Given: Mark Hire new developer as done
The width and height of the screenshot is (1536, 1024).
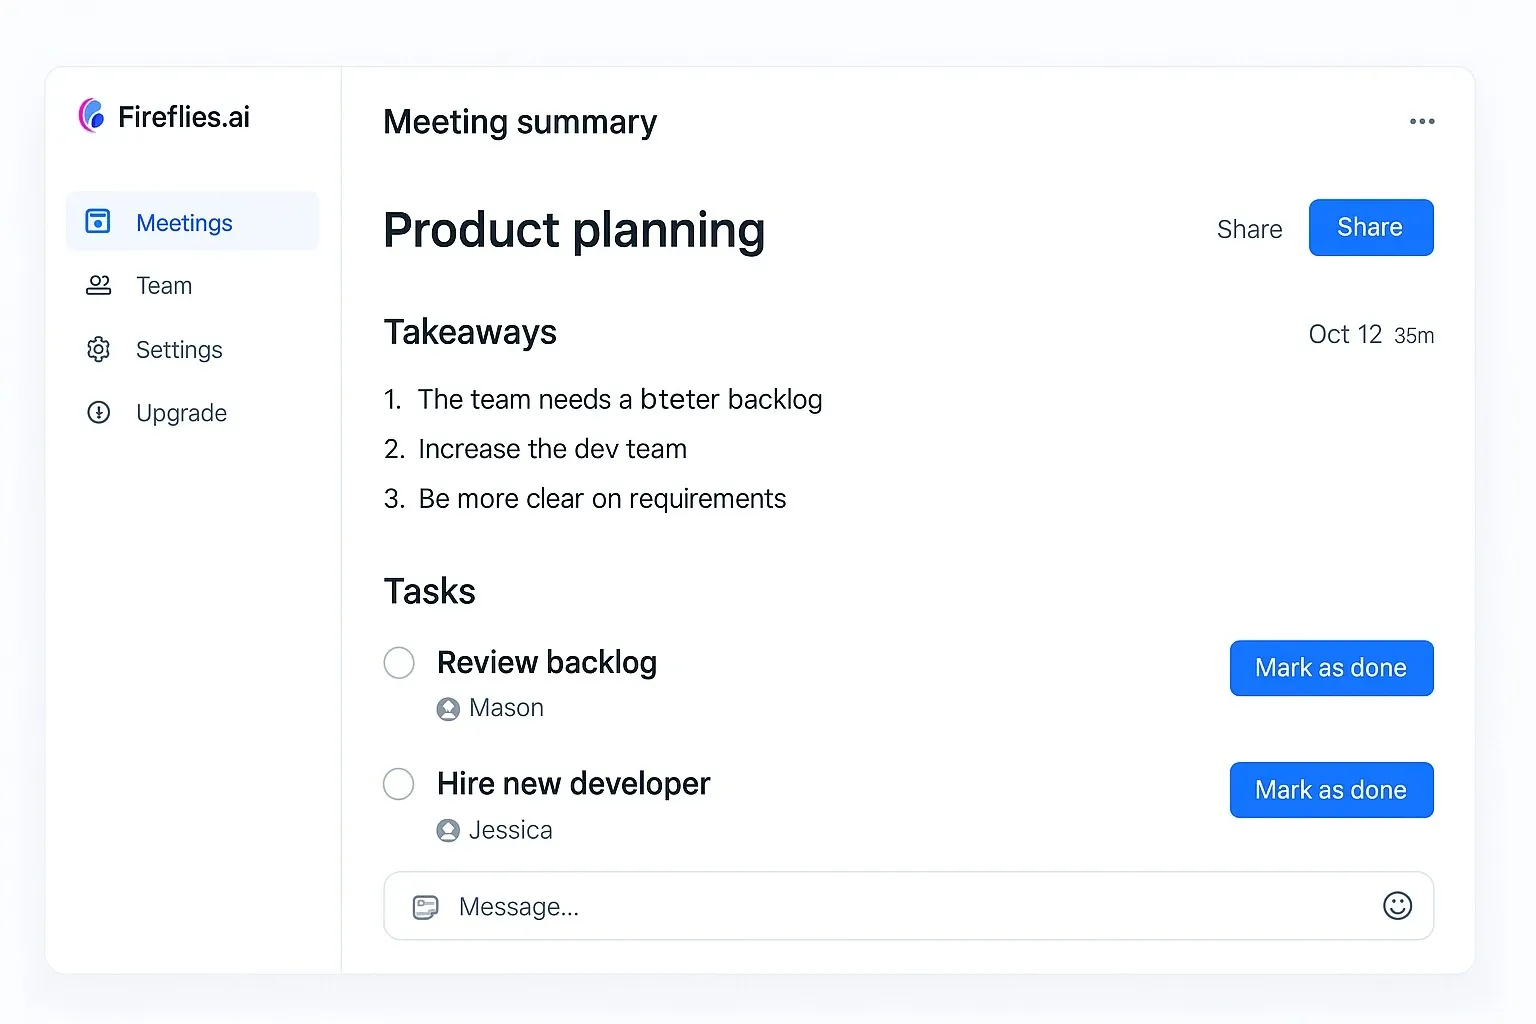Looking at the screenshot, I should click(x=1331, y=790).
